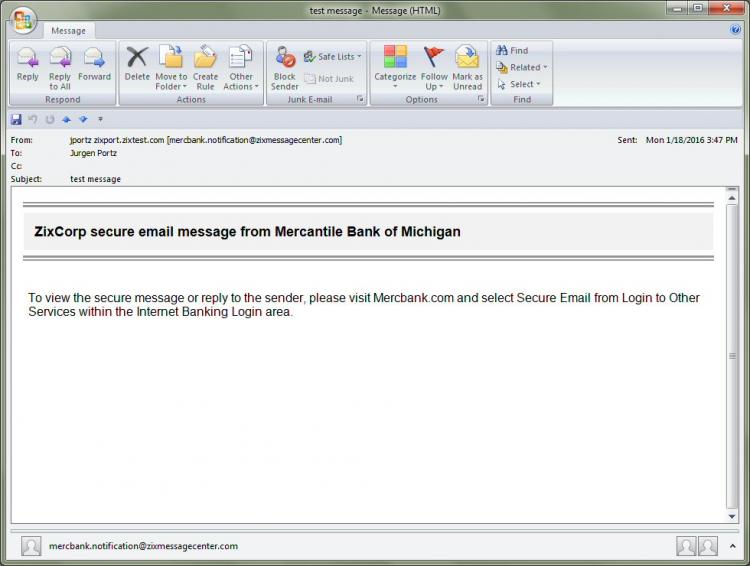Expand the People Pane chevron
Screen dimensions: 750x566
pos(733,546)
